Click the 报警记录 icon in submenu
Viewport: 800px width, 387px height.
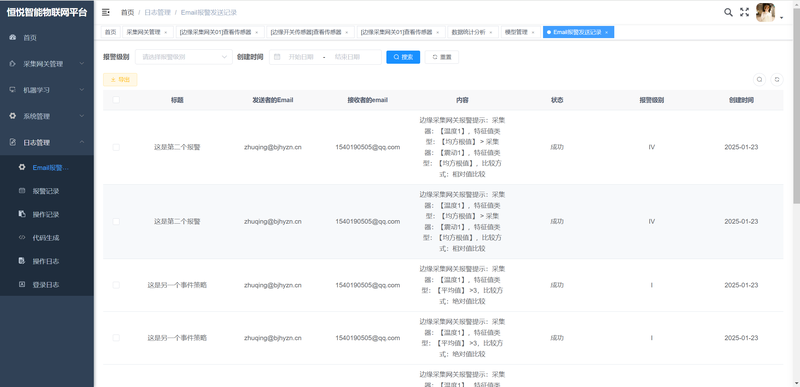pyautogui.click(x=22, y=191)
